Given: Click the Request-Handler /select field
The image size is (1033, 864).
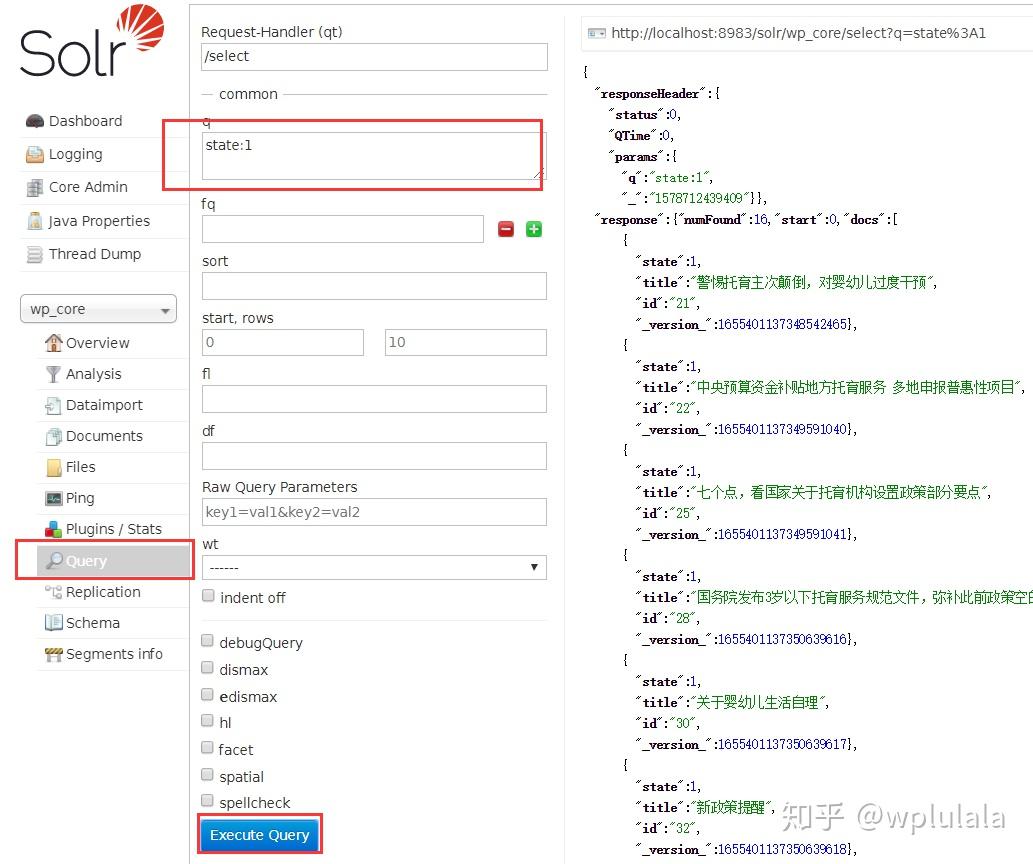Looking at the screenshot, I should point(374,57).
